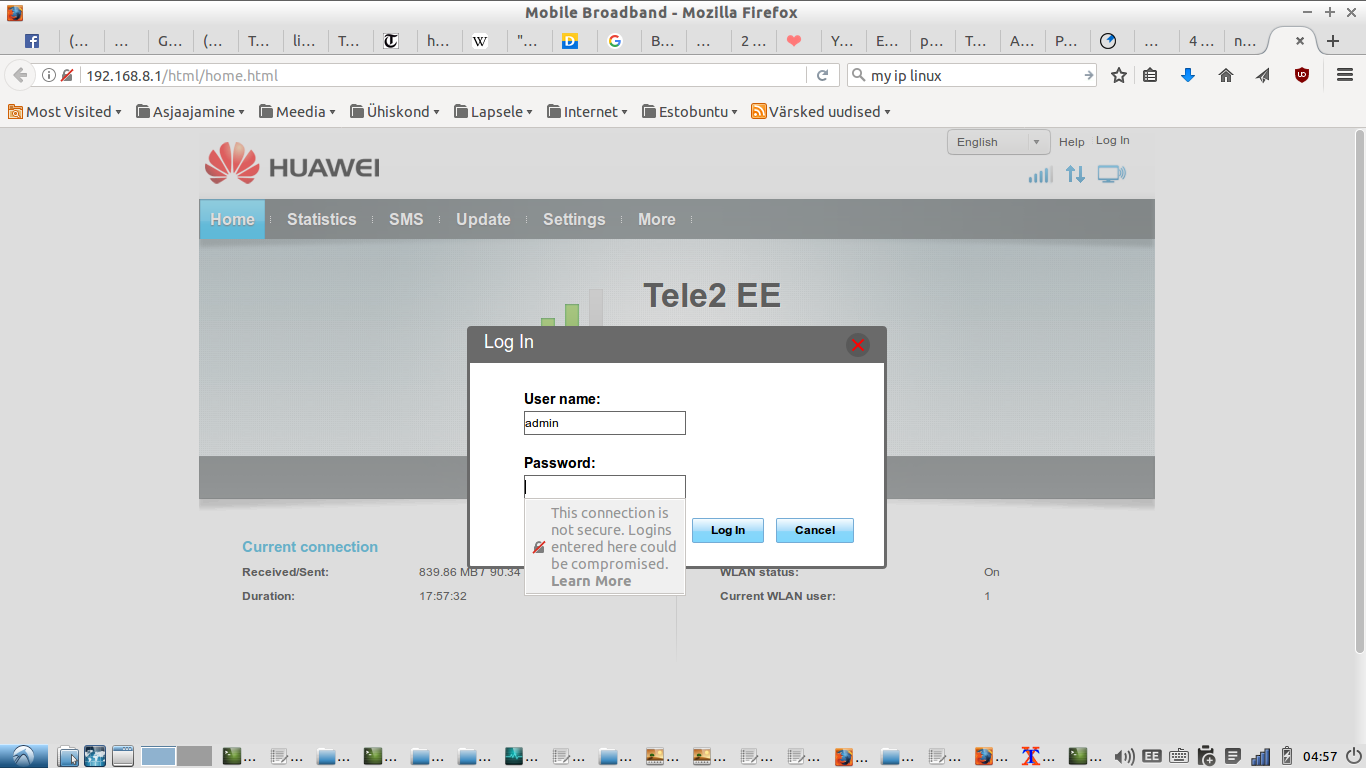Go to the Firefox home page

pyautogui.click(x=1226, y=75)
